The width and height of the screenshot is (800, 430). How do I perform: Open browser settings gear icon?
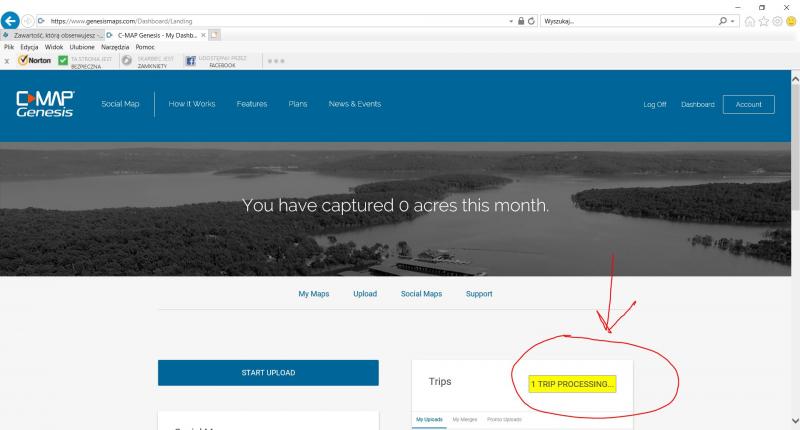[777, 20]
